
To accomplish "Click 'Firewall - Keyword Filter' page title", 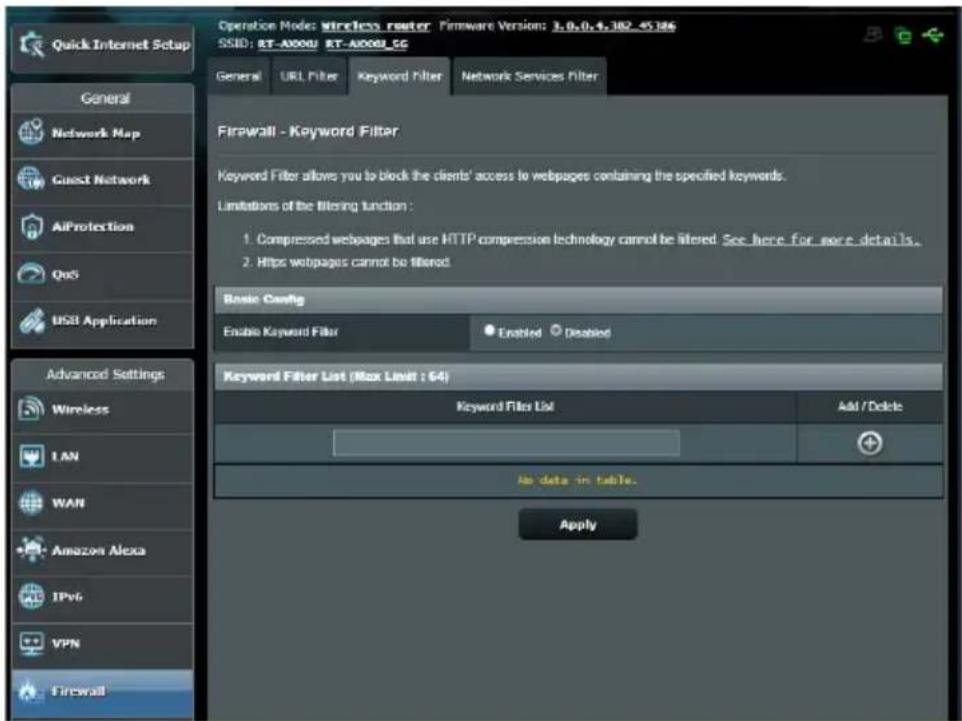I will click(308, 131).
